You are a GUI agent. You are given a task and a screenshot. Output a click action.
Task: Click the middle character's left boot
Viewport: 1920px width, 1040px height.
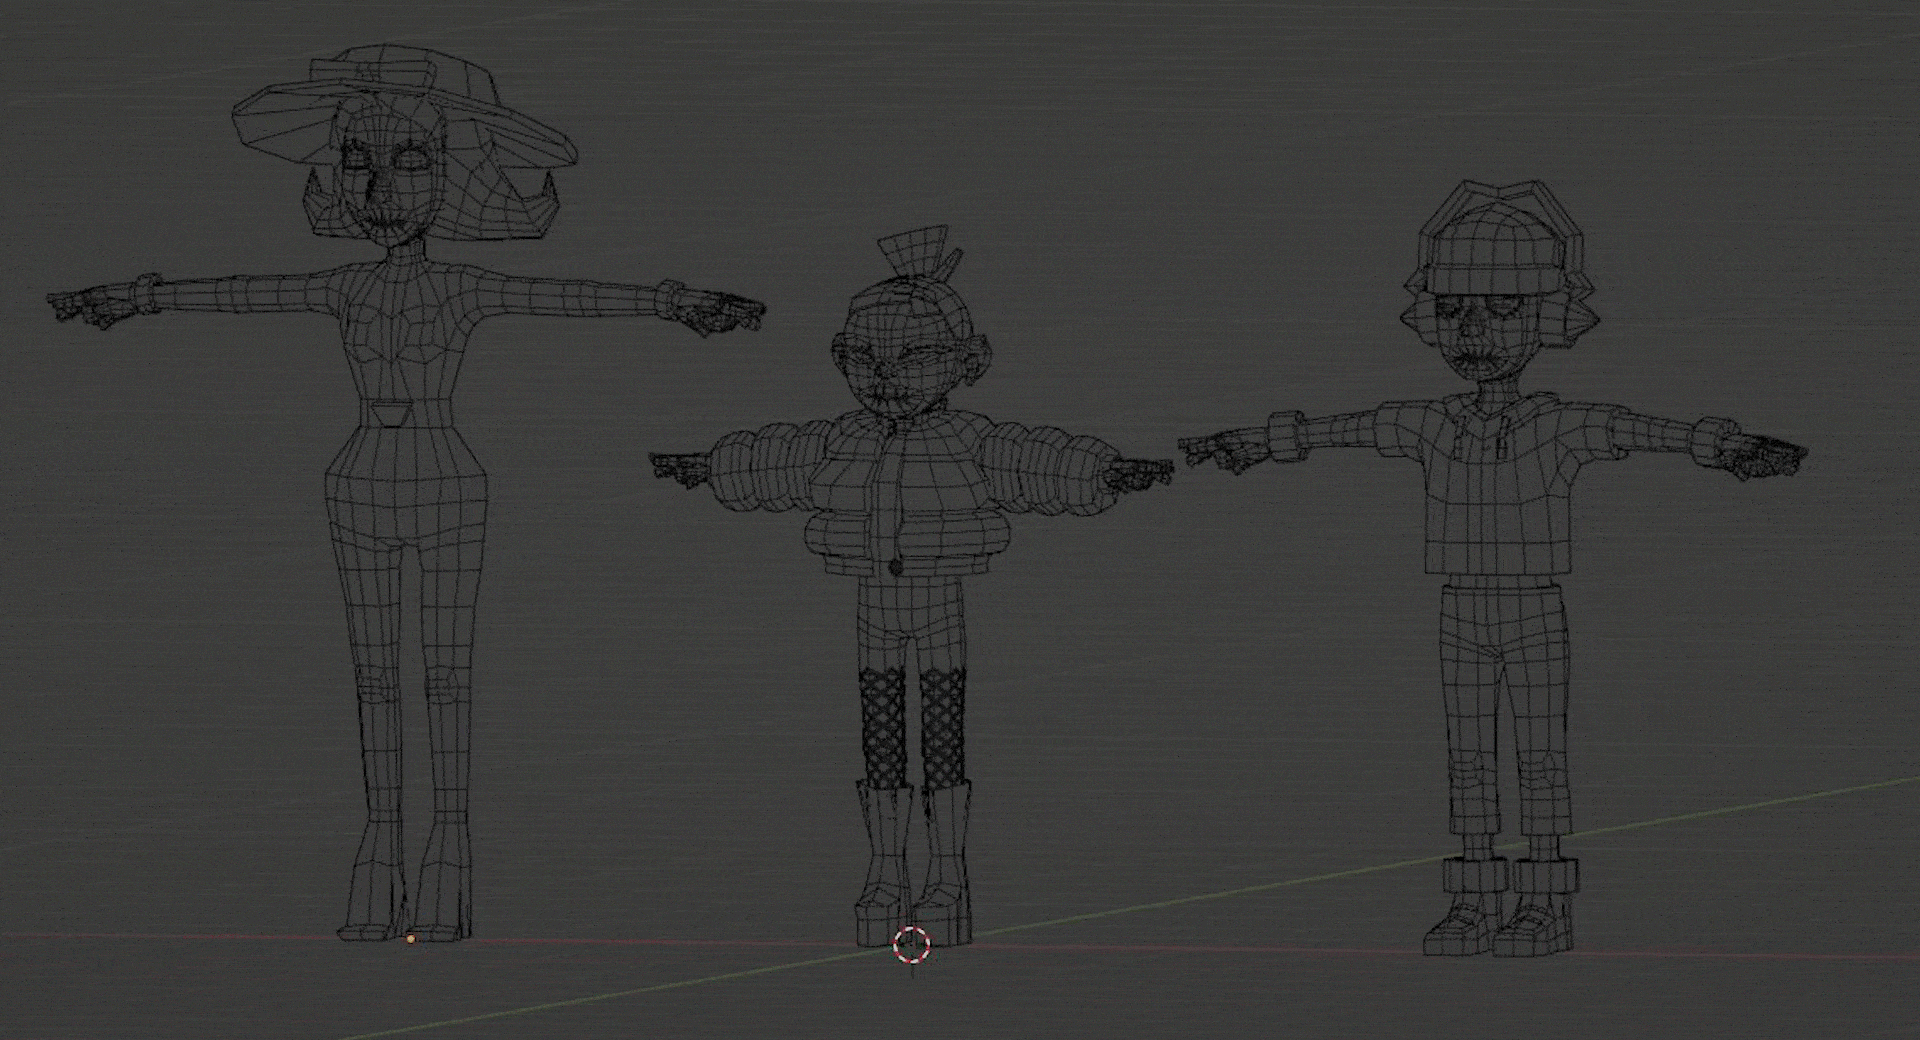pos(883,860)
